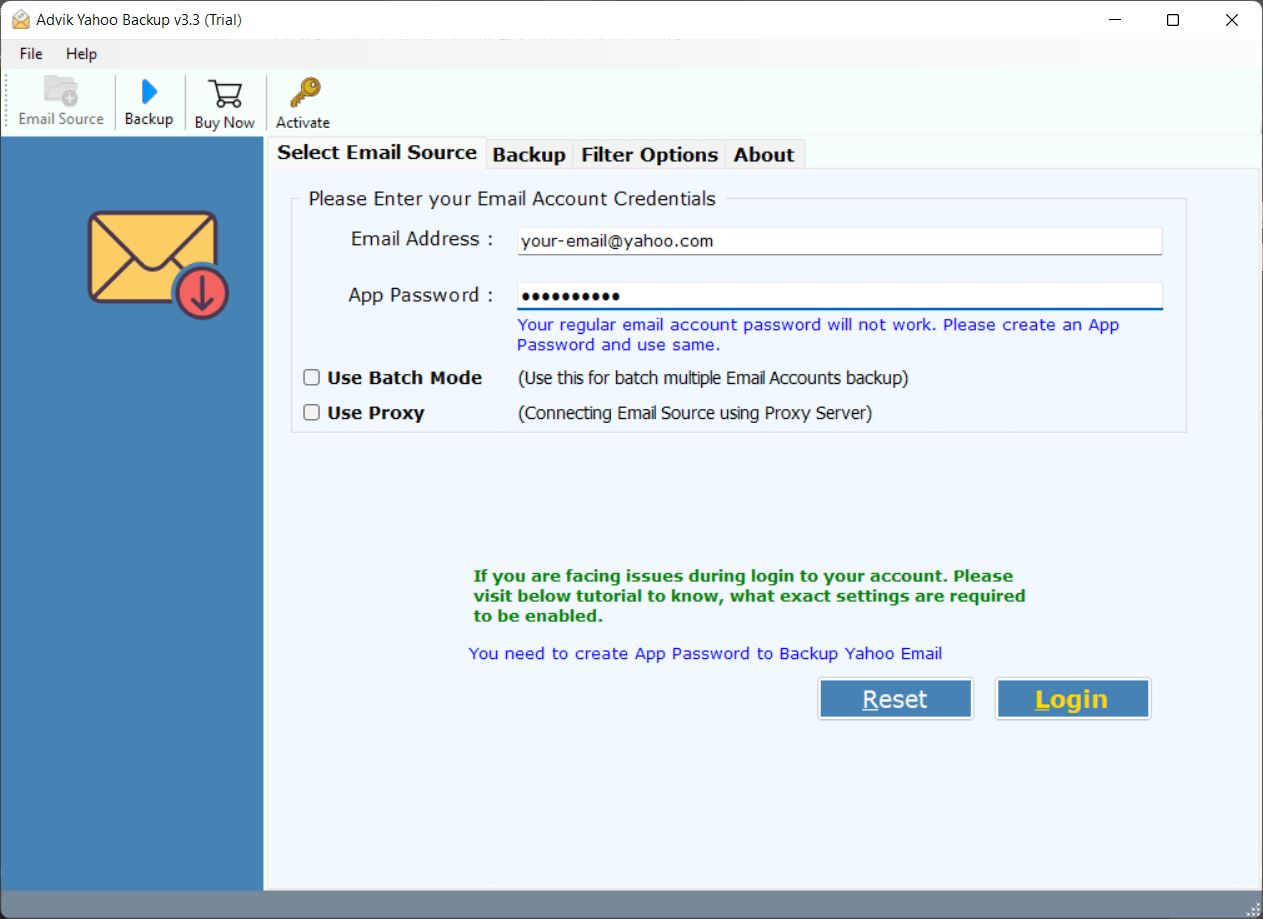
Task: Enable Use Proxy
Action: 311,412
